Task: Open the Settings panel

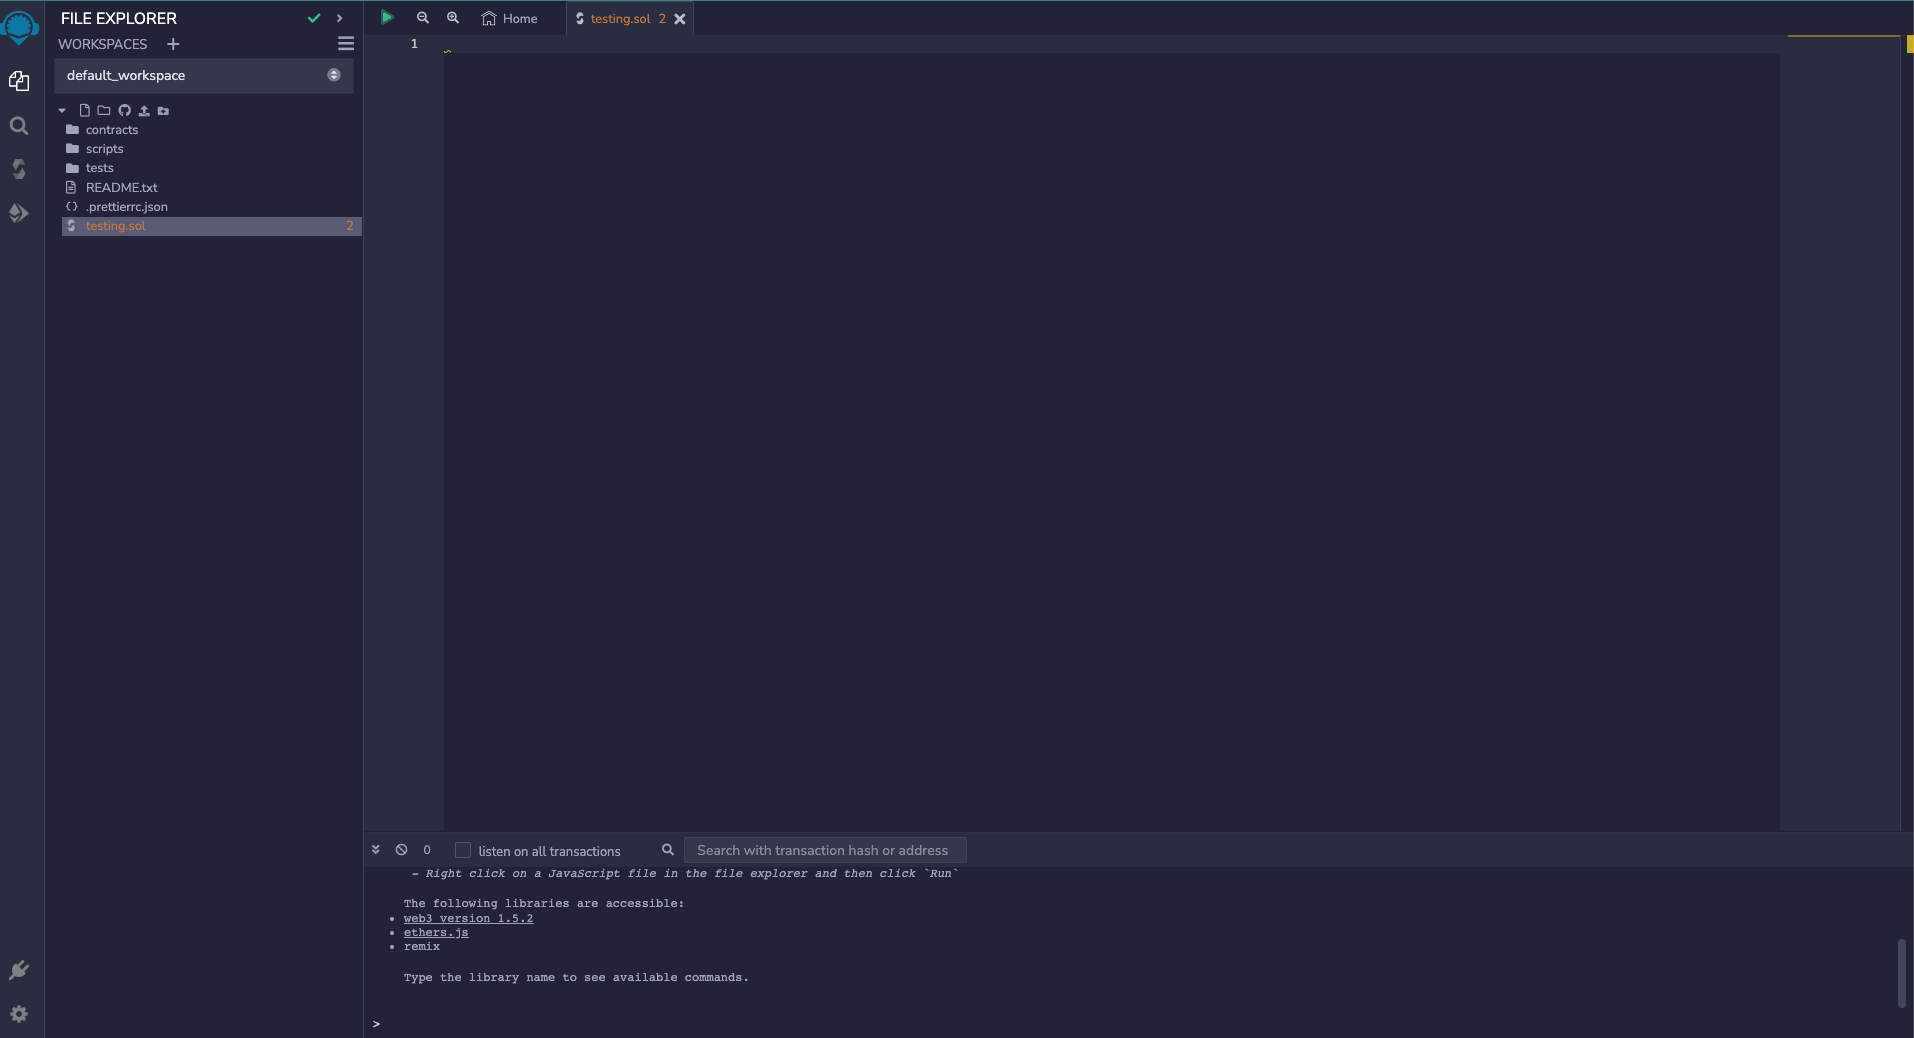Action: [19, 1014]
